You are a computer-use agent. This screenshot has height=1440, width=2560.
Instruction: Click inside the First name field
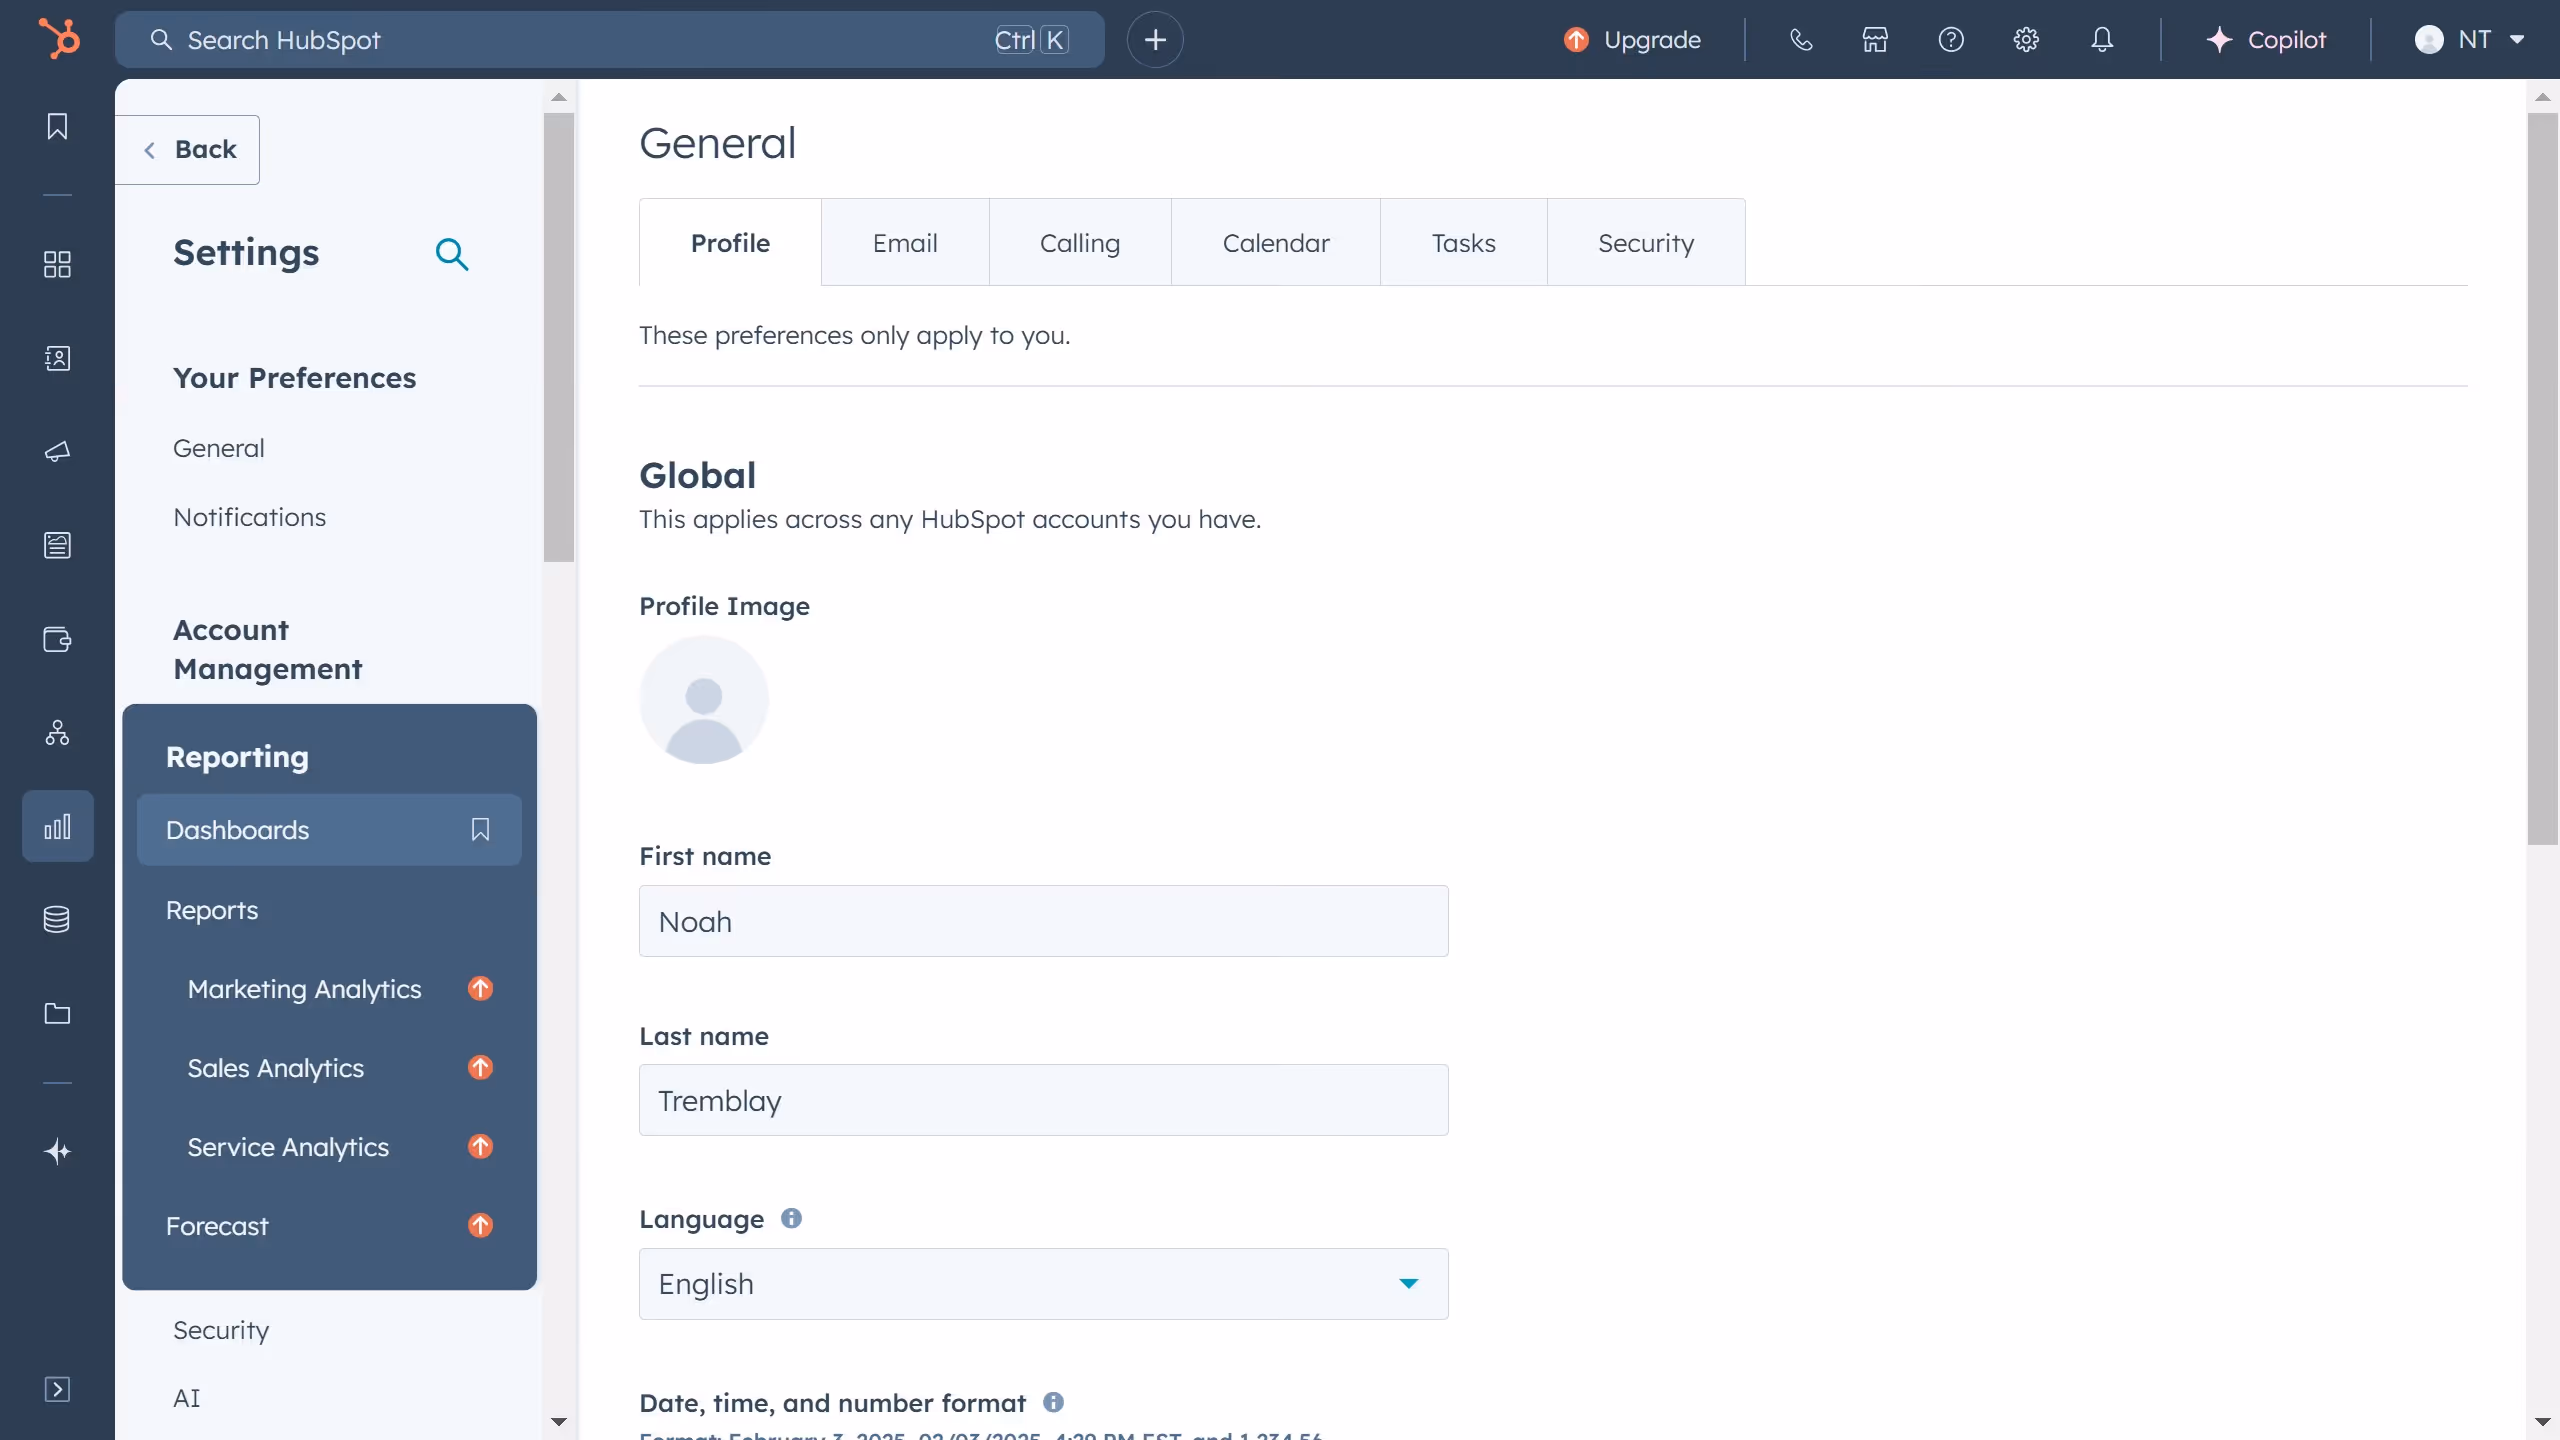(x=1042, y=920)
